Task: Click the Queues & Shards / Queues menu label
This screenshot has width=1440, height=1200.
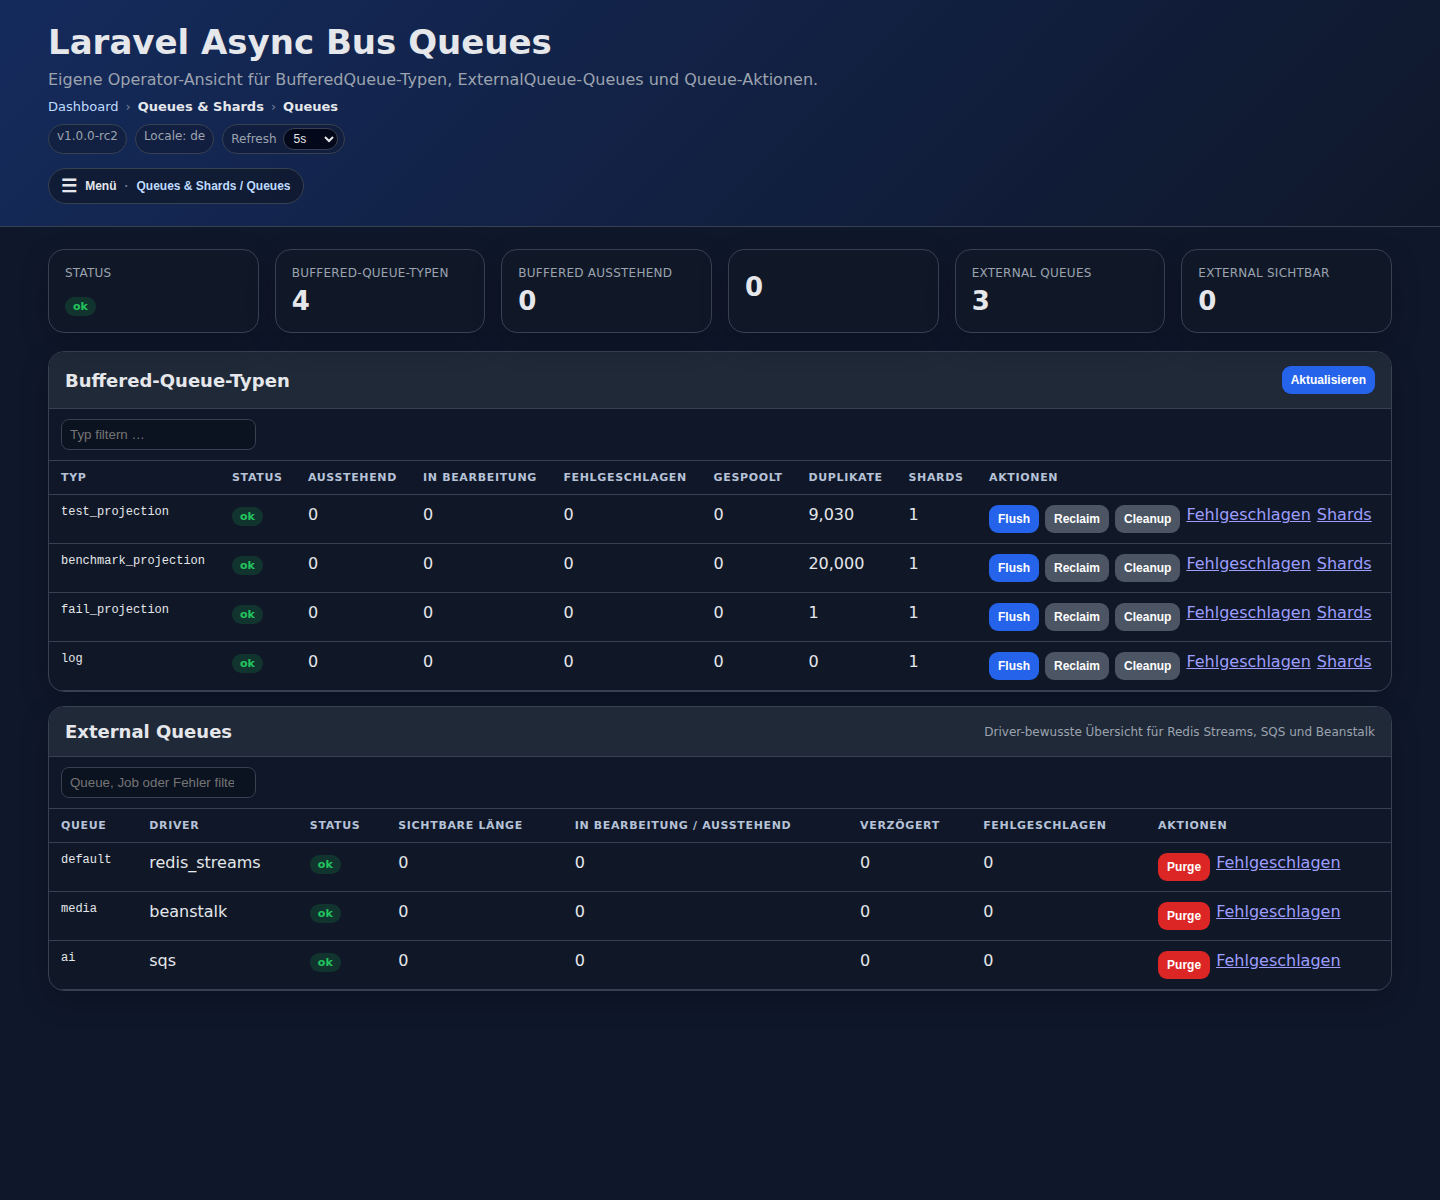Action: point(213,186)
